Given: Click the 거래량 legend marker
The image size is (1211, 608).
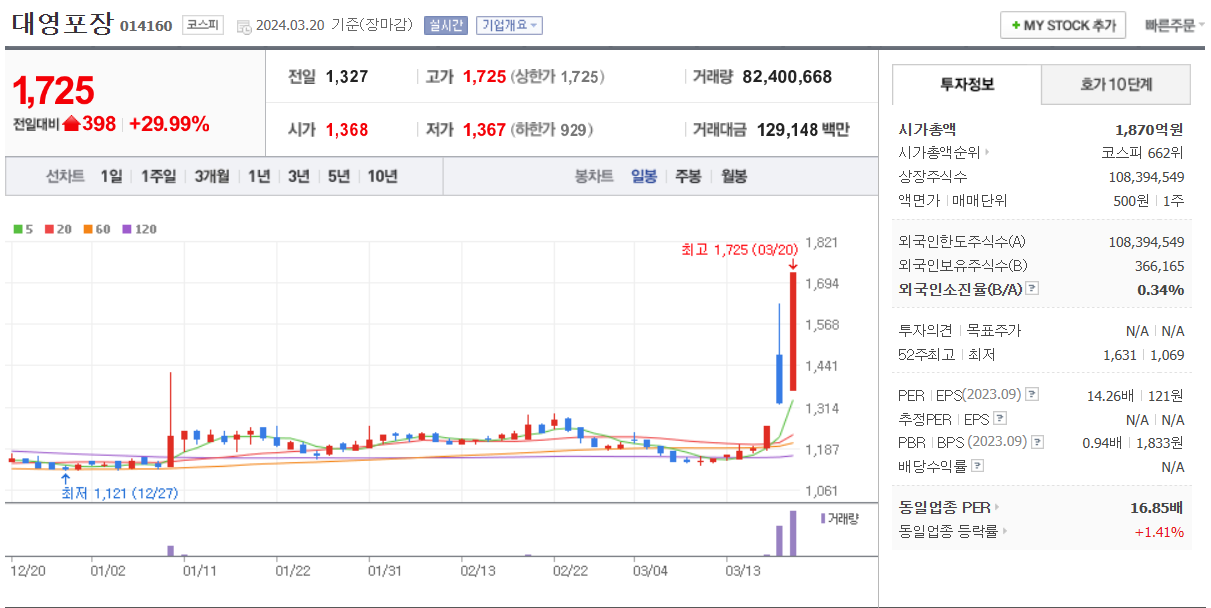Looking at the screenshot, I should tap(822, 518).
